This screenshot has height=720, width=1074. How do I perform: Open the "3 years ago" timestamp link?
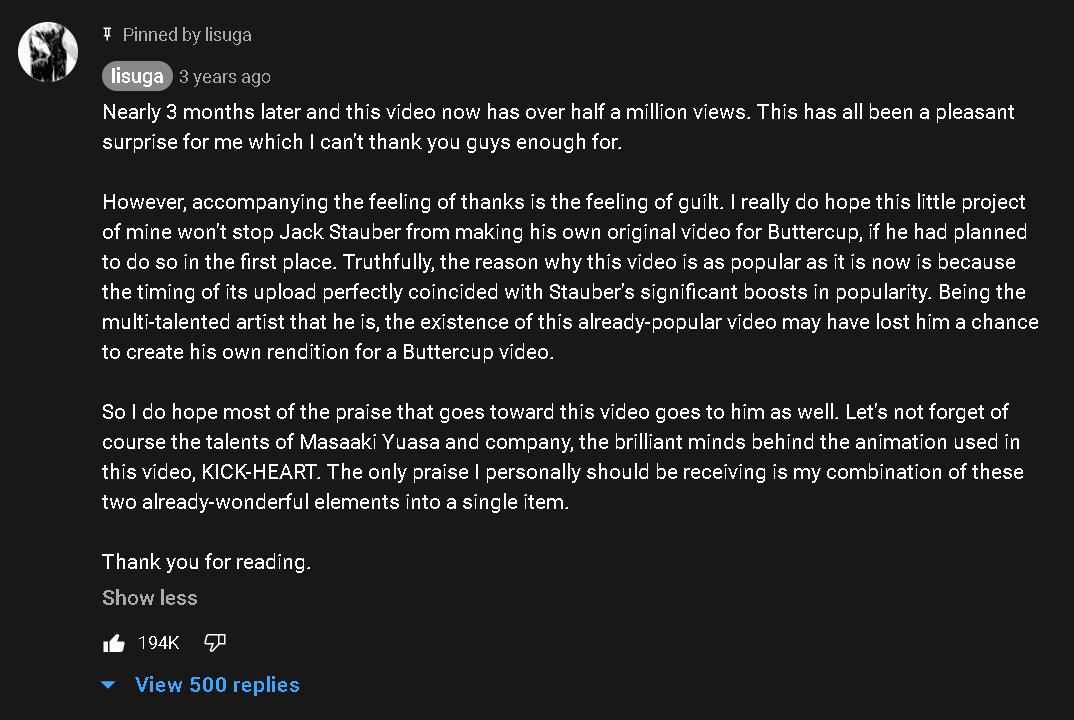(225, 77)
